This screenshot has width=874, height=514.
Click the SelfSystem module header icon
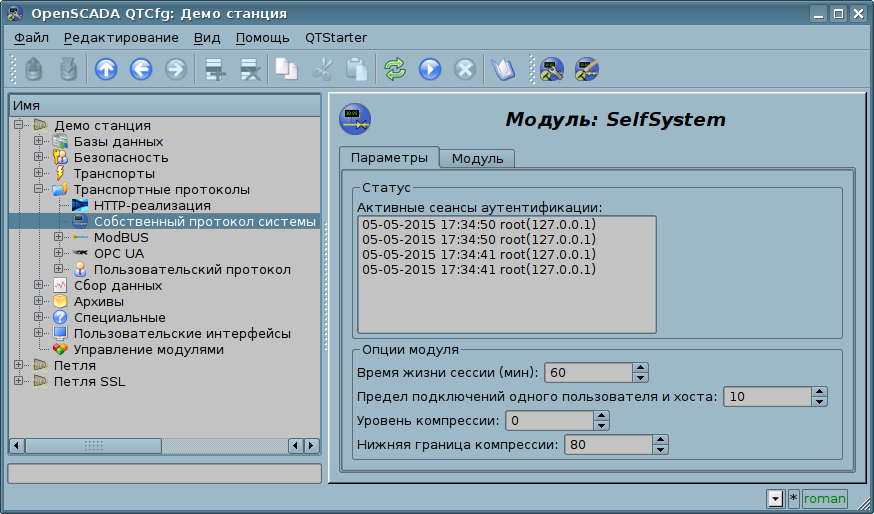click(x=355, y=119)
